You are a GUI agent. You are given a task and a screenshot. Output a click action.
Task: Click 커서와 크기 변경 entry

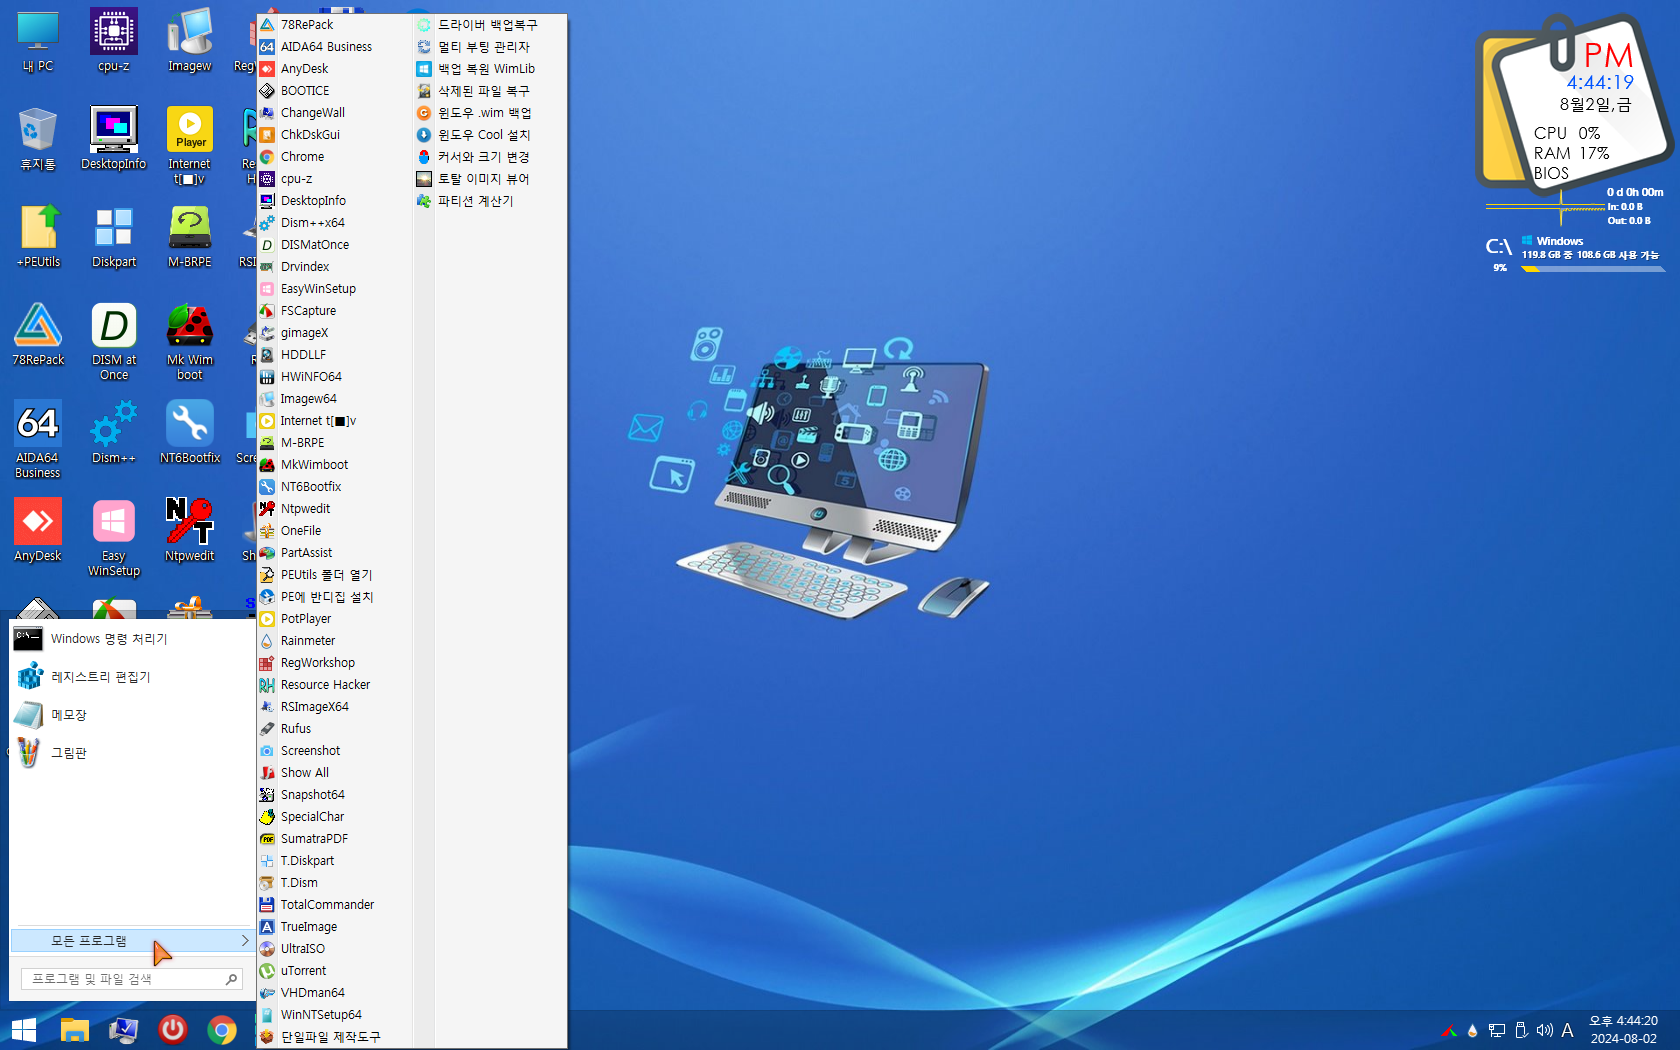coord(490,157)
